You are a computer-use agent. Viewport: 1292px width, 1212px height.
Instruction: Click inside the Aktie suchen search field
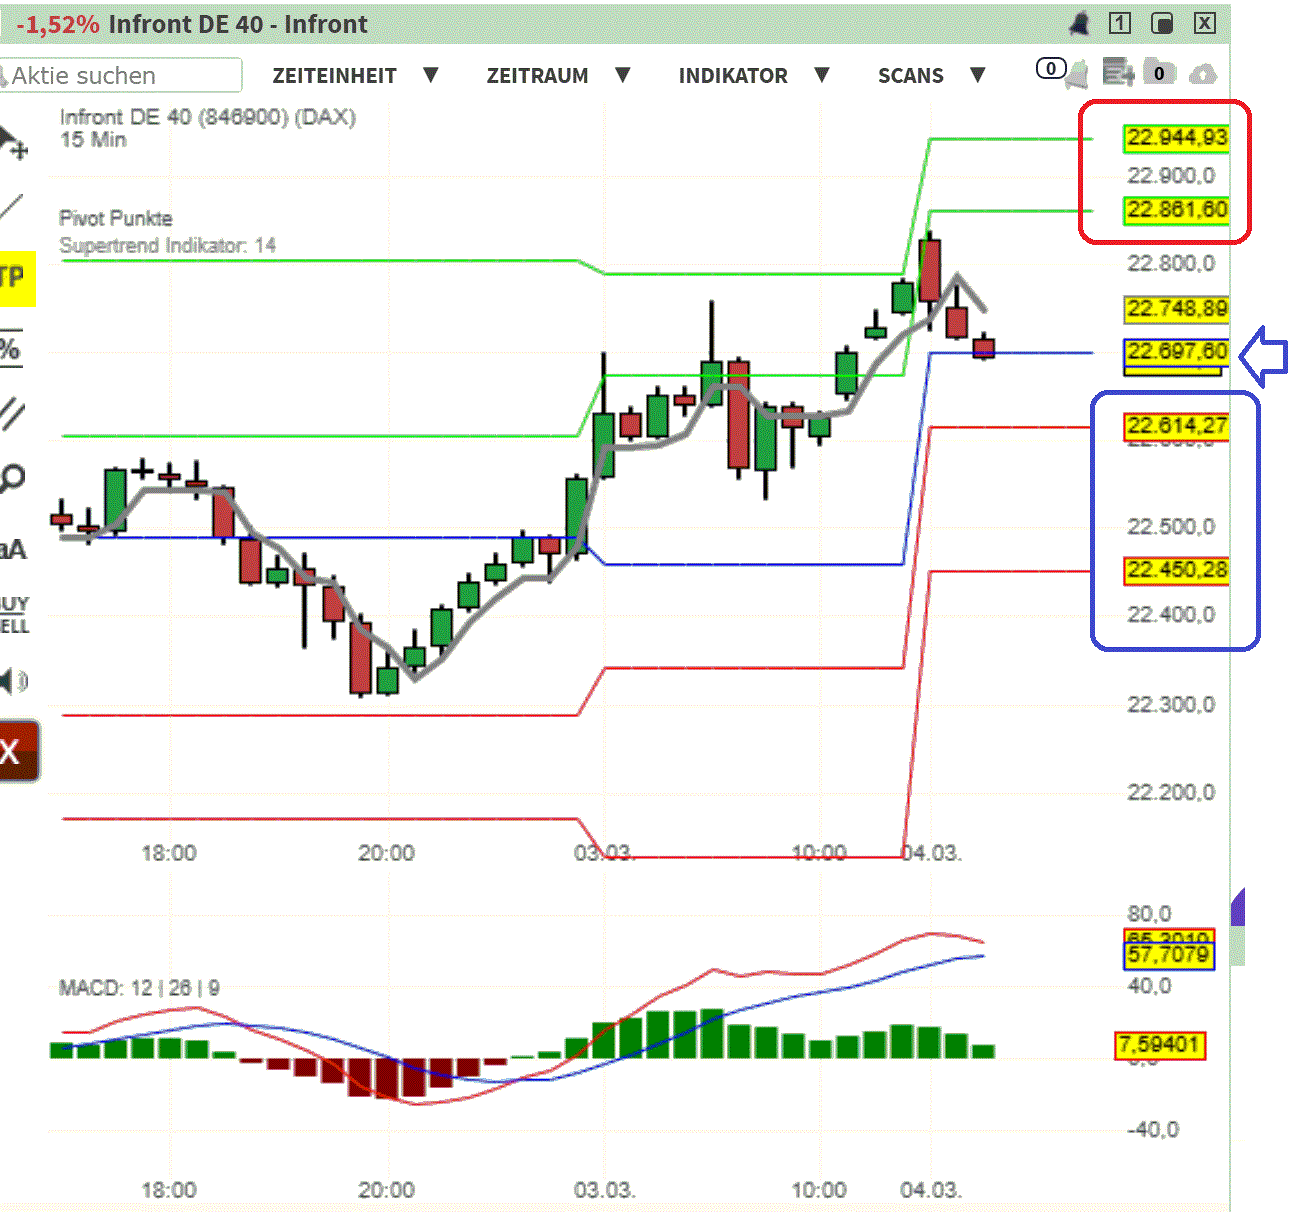(120, 75)
